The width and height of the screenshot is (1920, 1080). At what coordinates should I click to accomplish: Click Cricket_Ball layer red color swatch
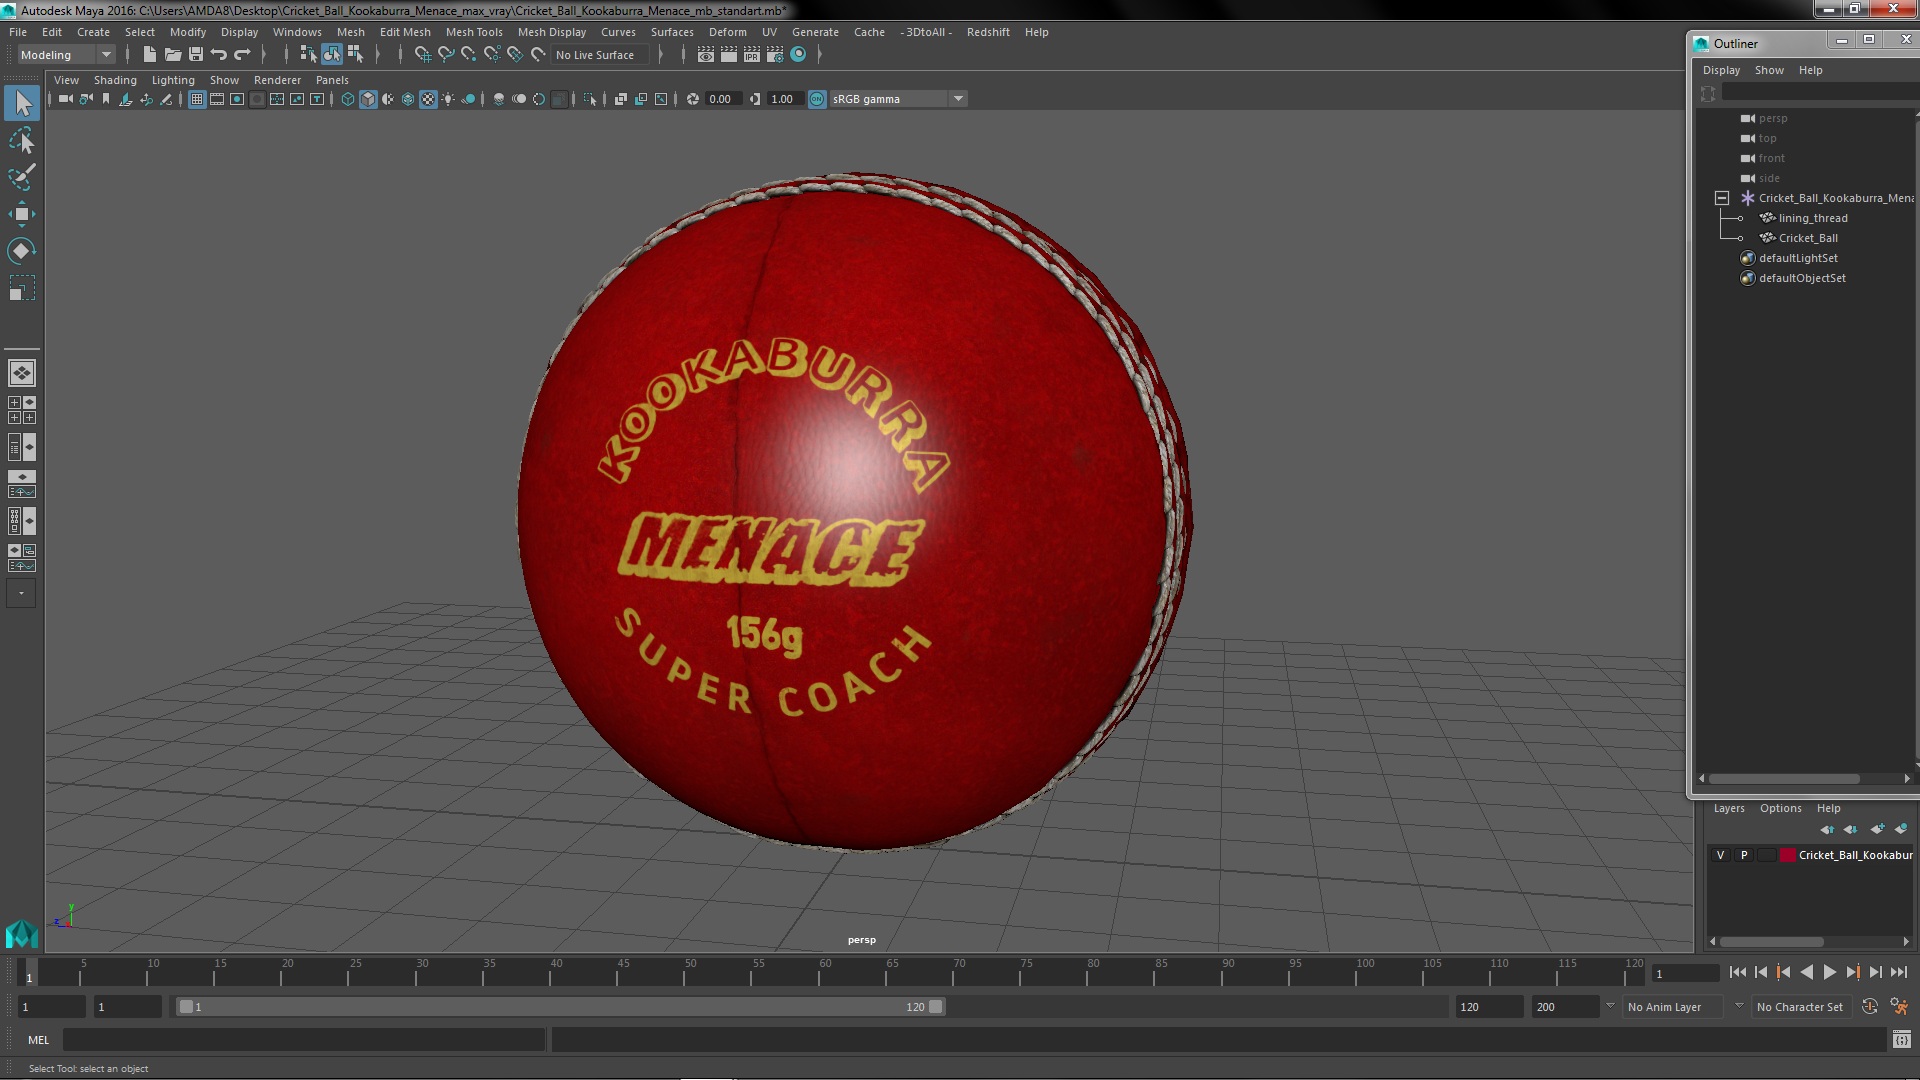pos(1788,855)
